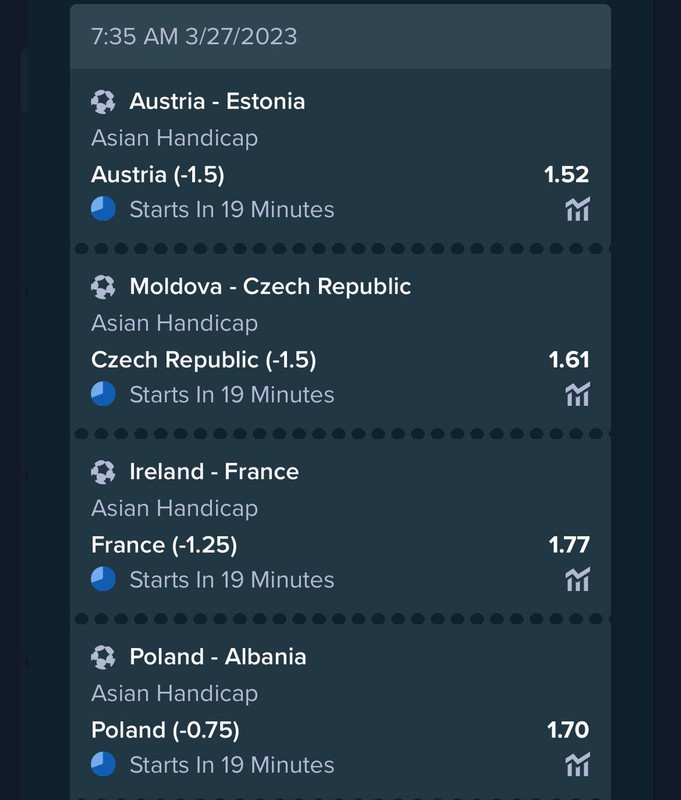Click soccer ball icon beside Austria - Estonia
Image resolution: width=681 pixels, height=800 pixels.
103,102
